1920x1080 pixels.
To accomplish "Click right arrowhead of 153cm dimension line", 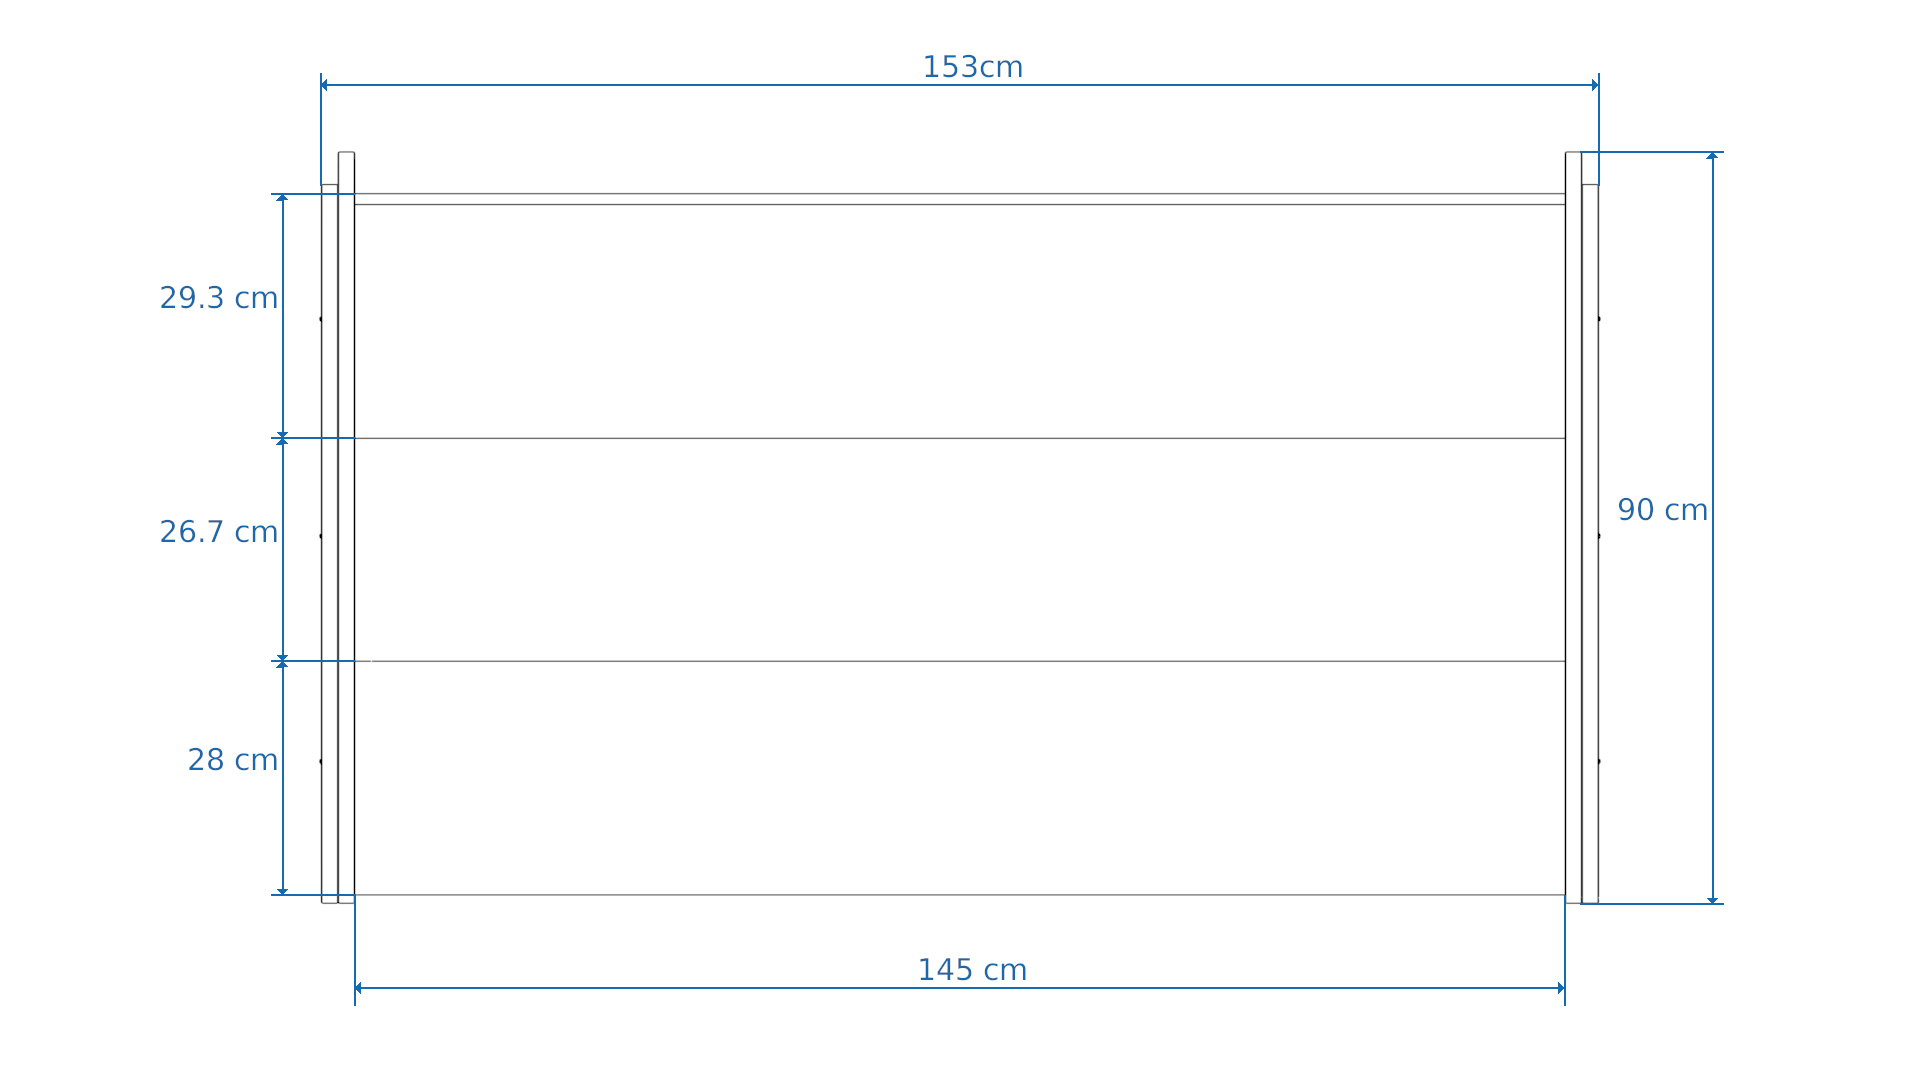I will [1595, 85].
